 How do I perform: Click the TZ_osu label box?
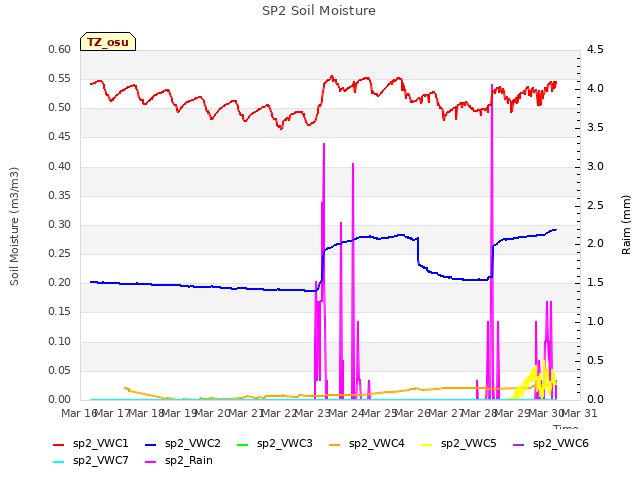pyautogui.click(x=108, y=42)
